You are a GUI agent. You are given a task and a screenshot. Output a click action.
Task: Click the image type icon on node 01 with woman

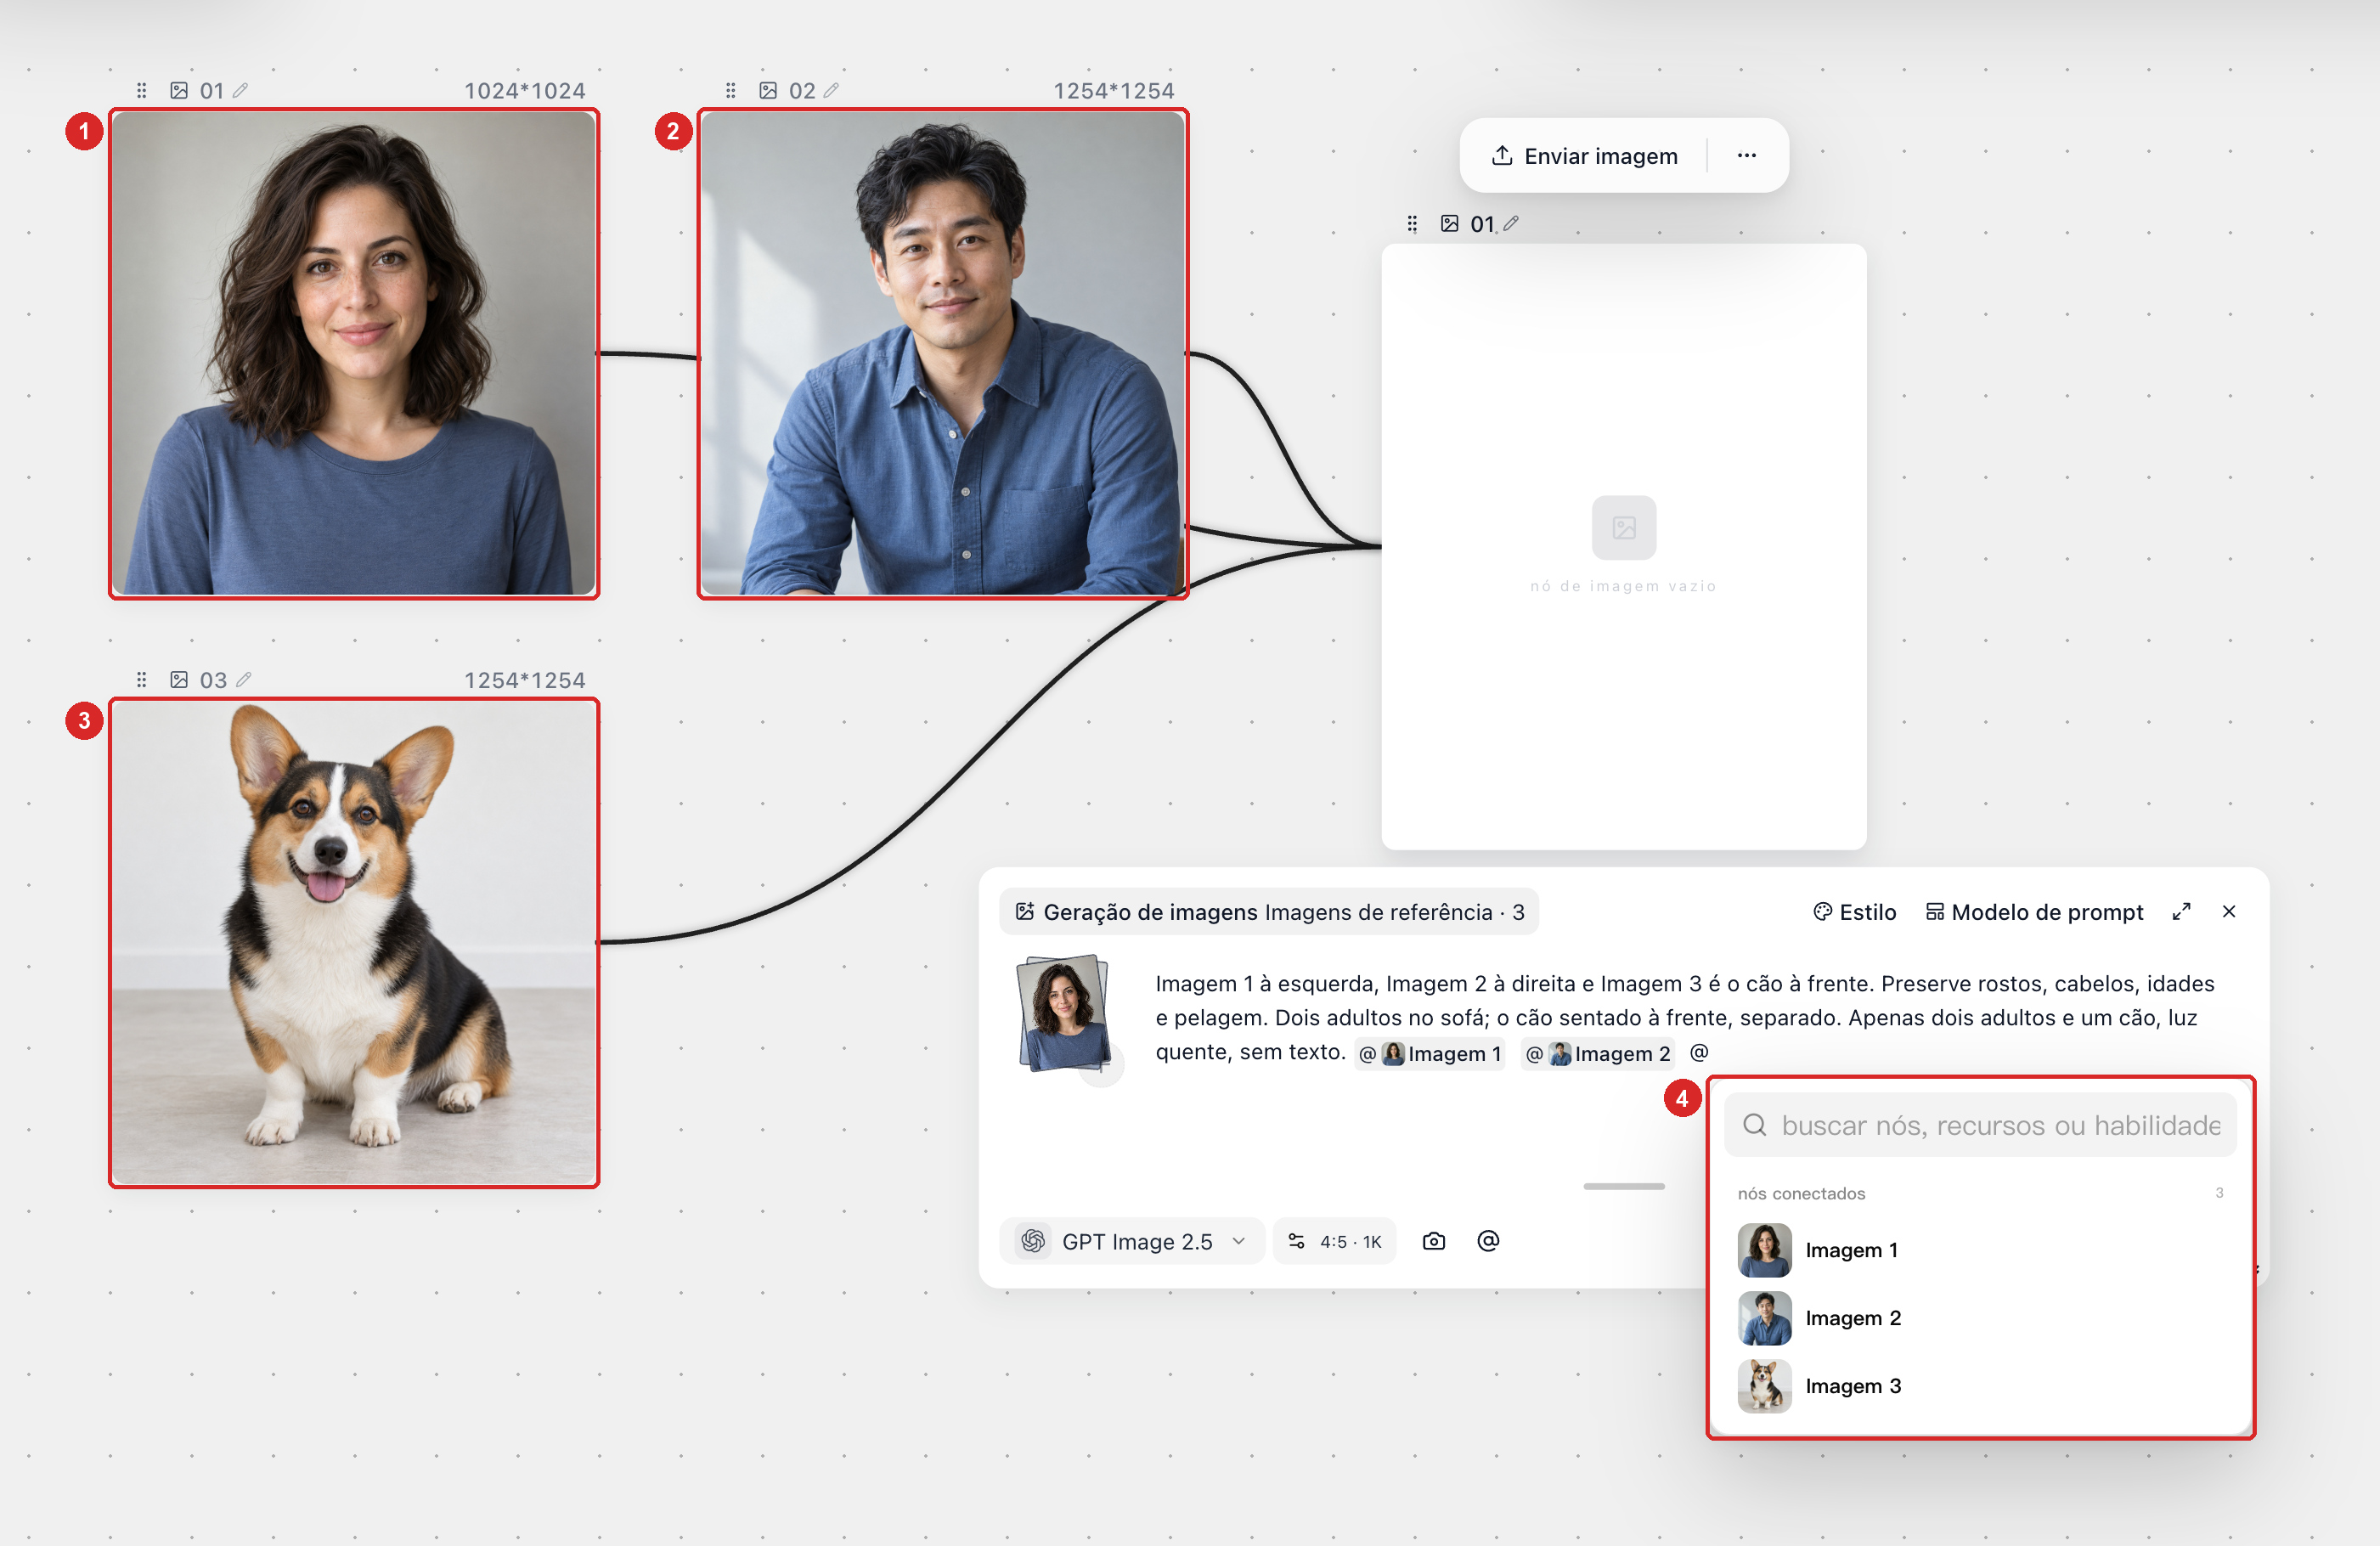click(x=179, y=91)
